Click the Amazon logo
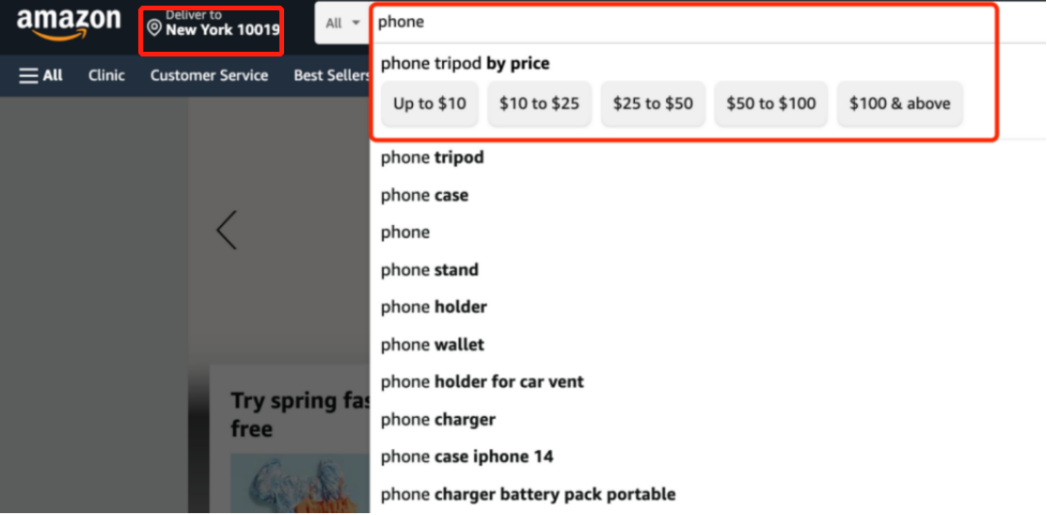This screenshot has height=515, width=1047. tap(68, 24)
